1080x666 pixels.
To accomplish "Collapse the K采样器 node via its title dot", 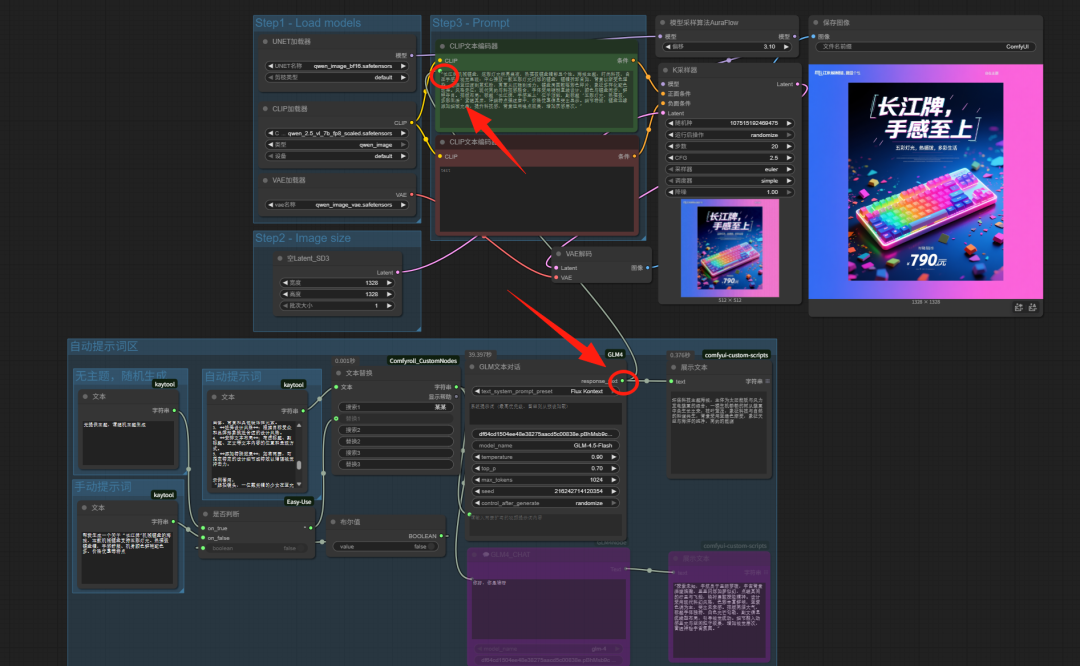I will 665,70.
